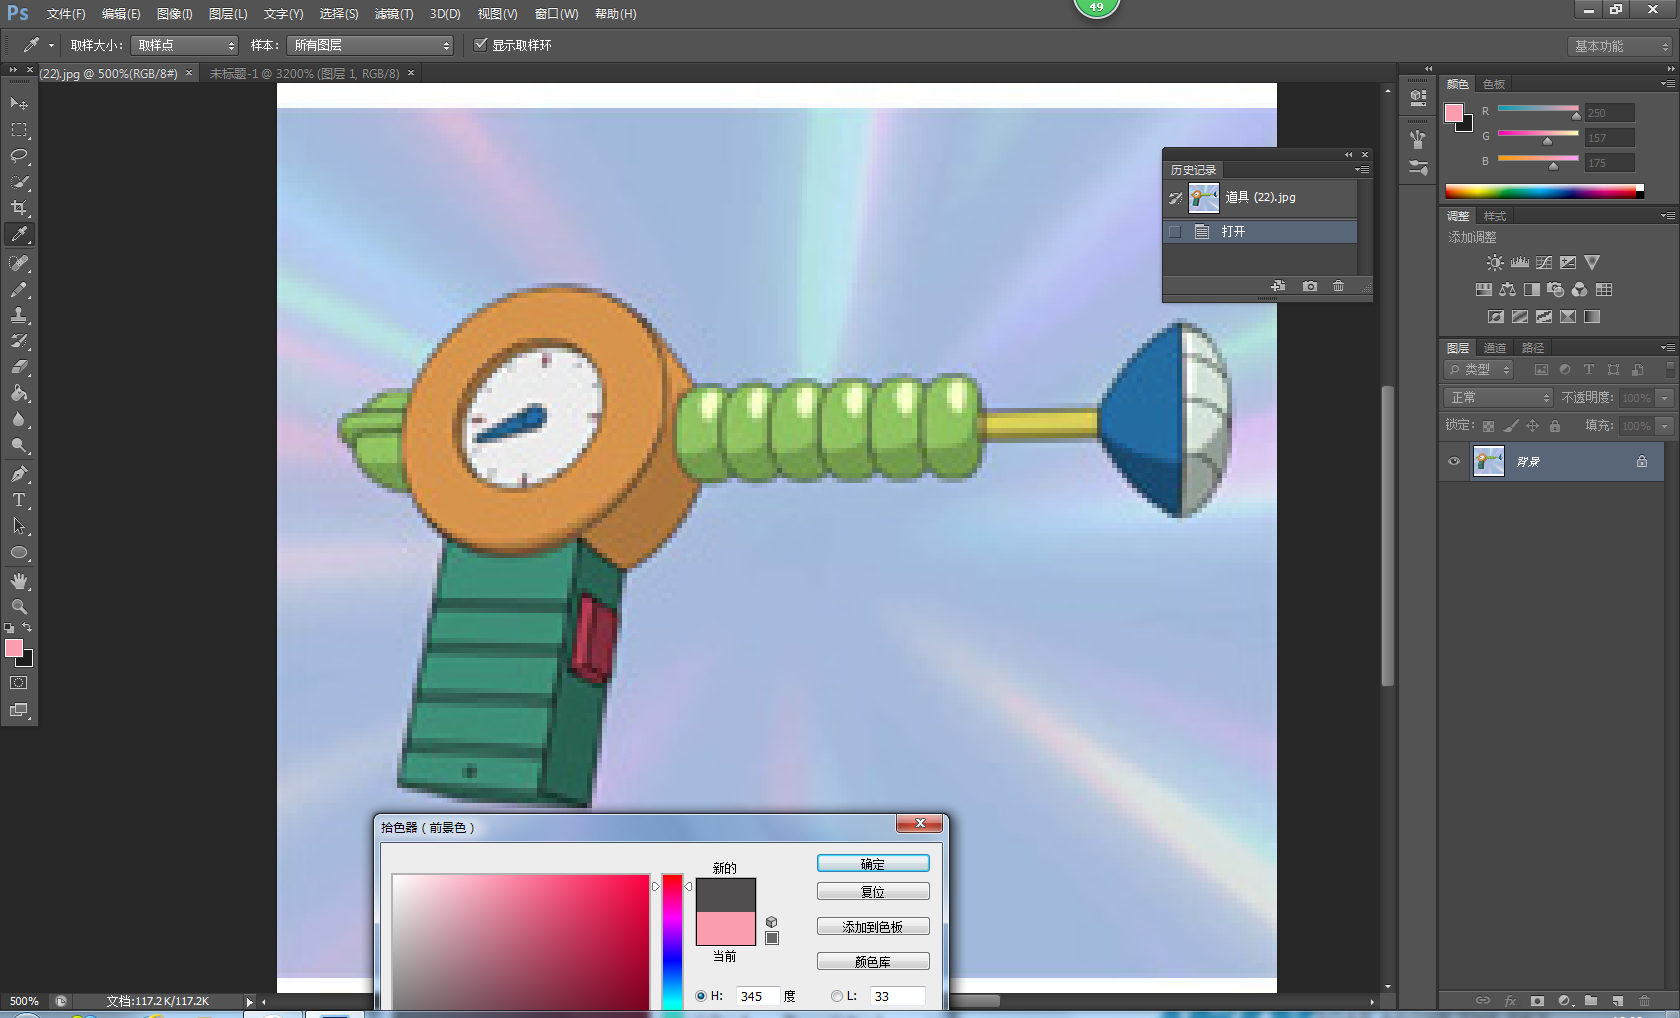Click the H value input field
Image resolution: width=1680 pixels, height=1018 pixels.
coord(757,996)
